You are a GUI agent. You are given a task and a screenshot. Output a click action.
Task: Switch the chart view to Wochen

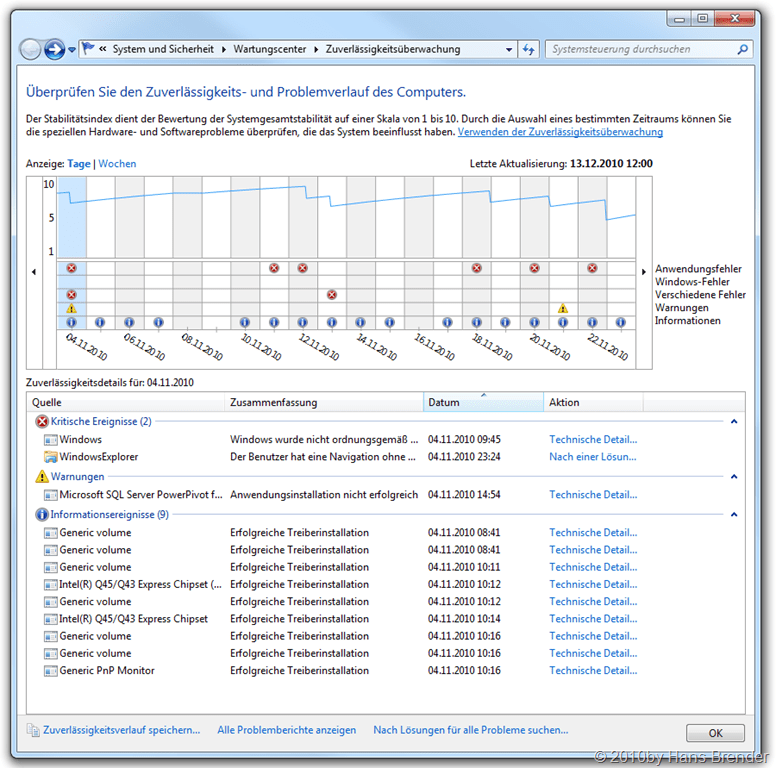pos(117,164)
